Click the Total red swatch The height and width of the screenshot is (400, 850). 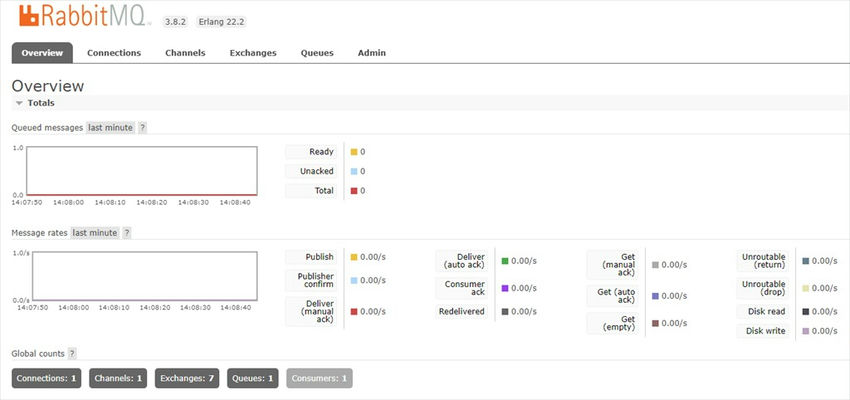354,191
